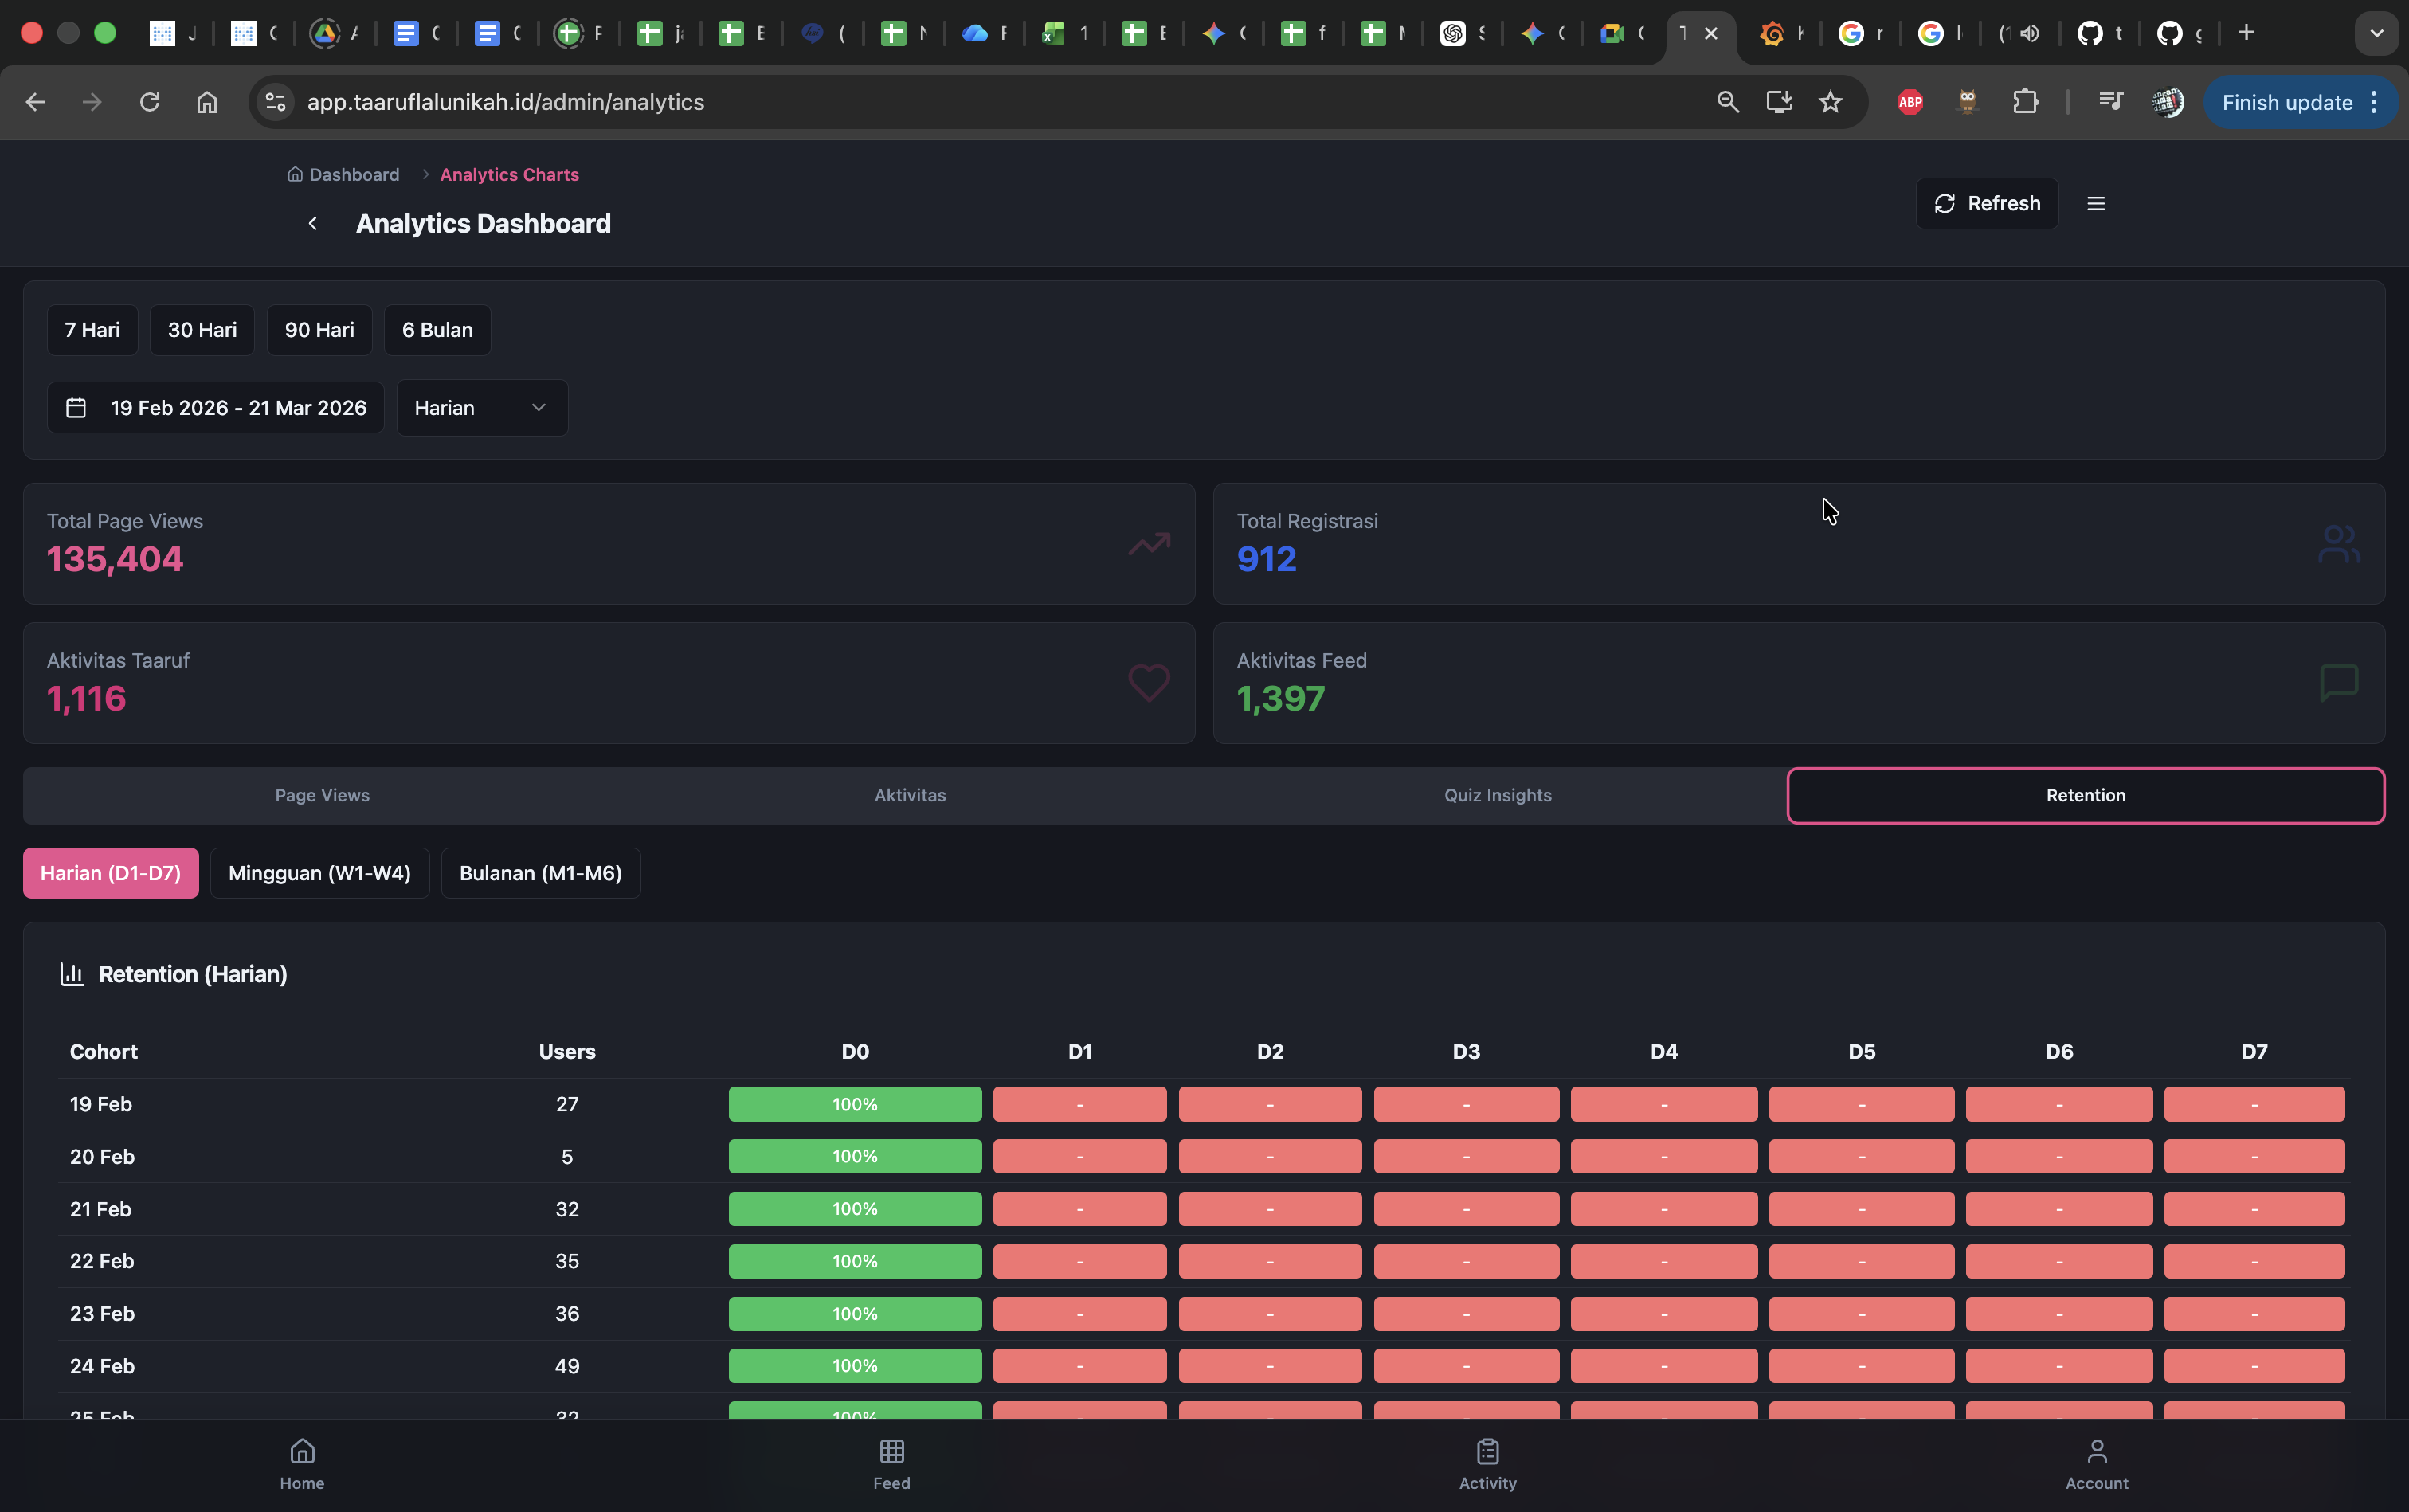2409x1512 pixels.
Task: Click the Refresh button
Action: click(x=1986, y=204)
